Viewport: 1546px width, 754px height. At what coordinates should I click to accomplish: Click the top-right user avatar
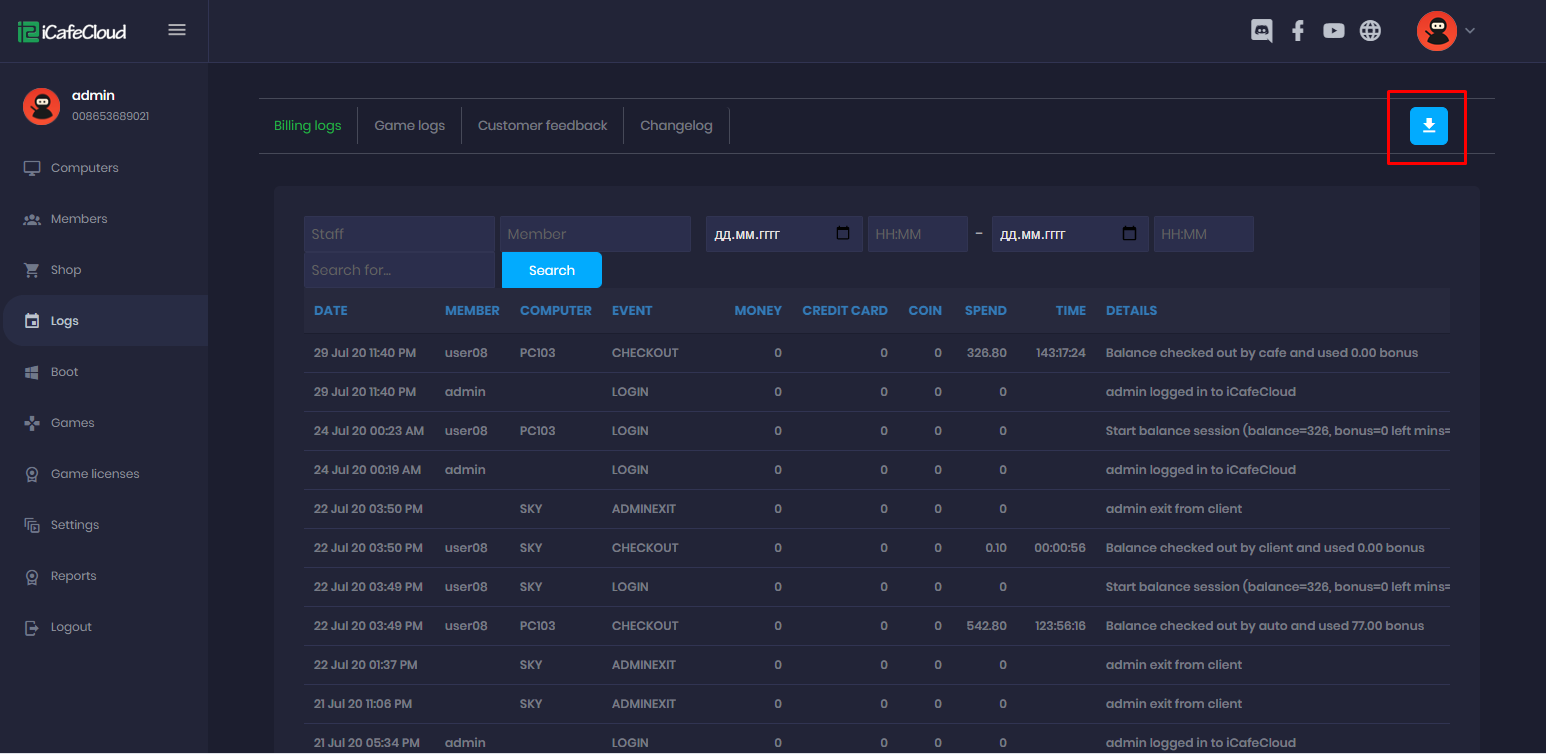[x=1437, y=31]
